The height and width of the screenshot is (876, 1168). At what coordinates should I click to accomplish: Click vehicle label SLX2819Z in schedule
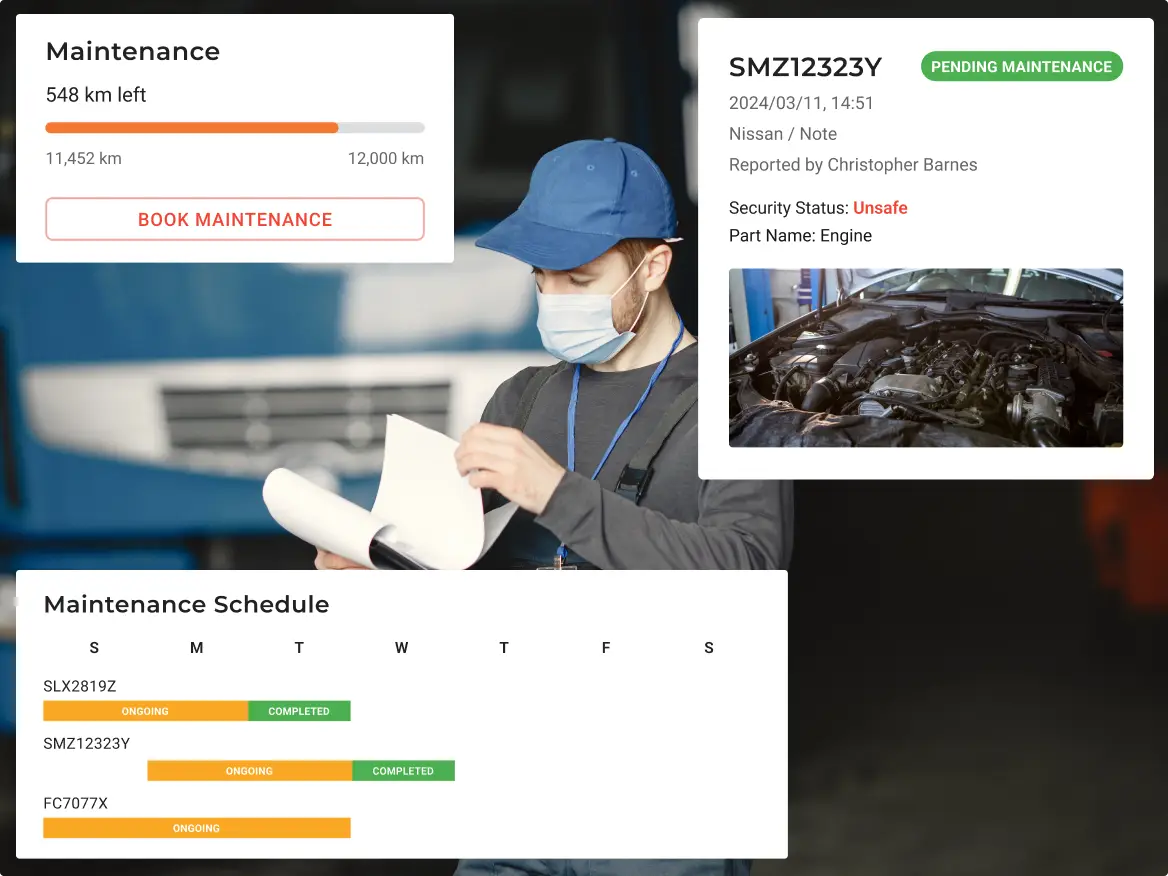[x=80, y=686]
